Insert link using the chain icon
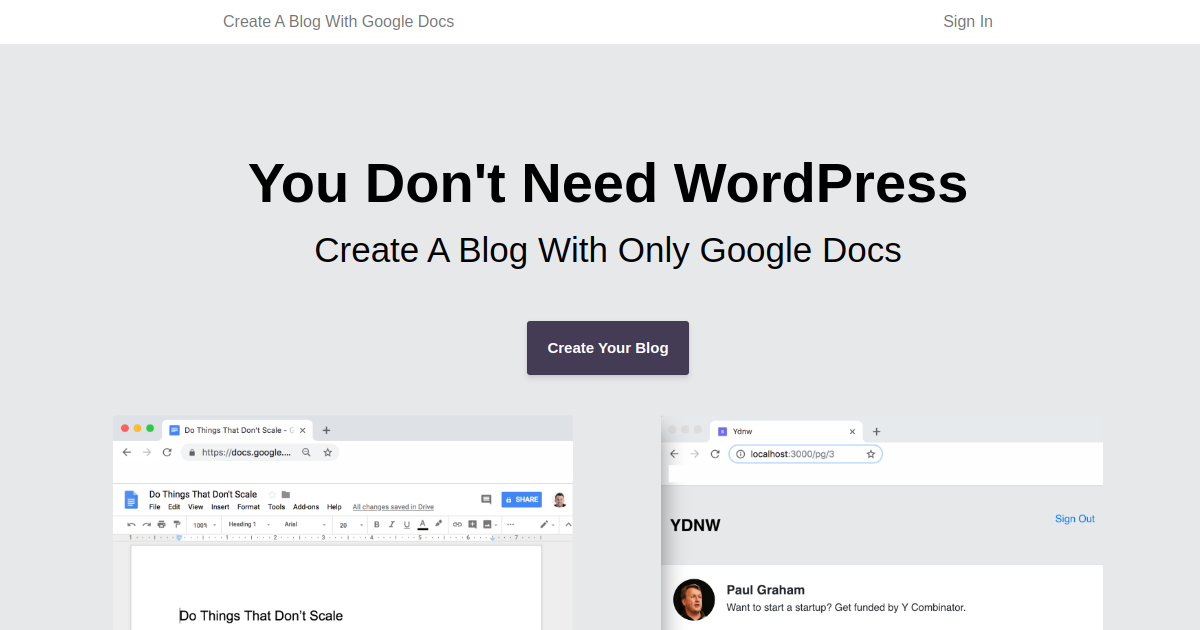This screenshot has width=1200, height=630. click(457, 524)
